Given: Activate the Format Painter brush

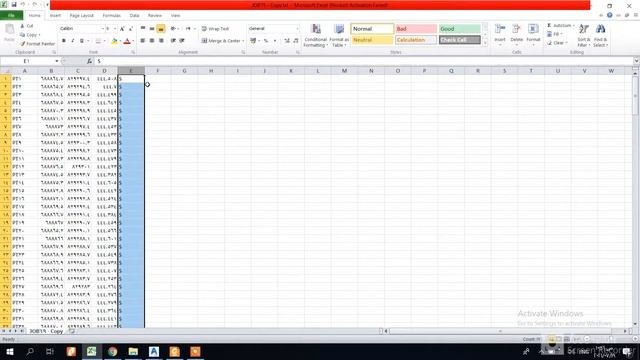Looking at the screenshot, I should coord(37,44).
